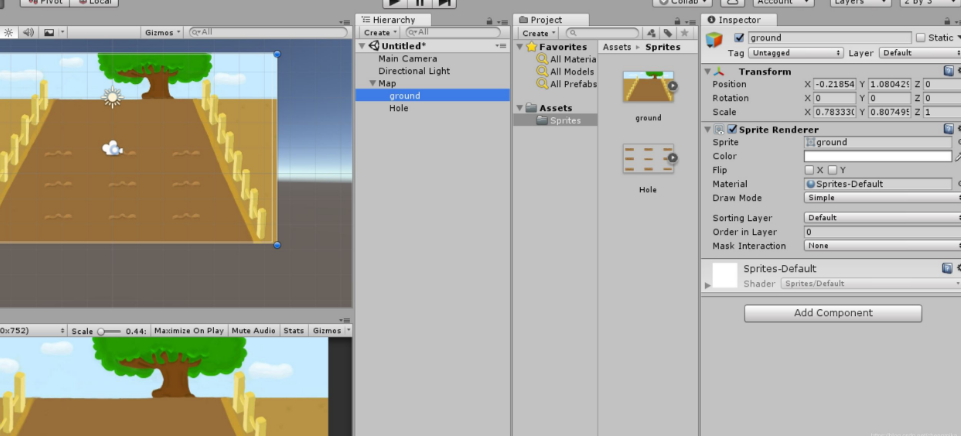Click Search by Label tag icon
Screen dimensions: 962x436
(668, 33)
